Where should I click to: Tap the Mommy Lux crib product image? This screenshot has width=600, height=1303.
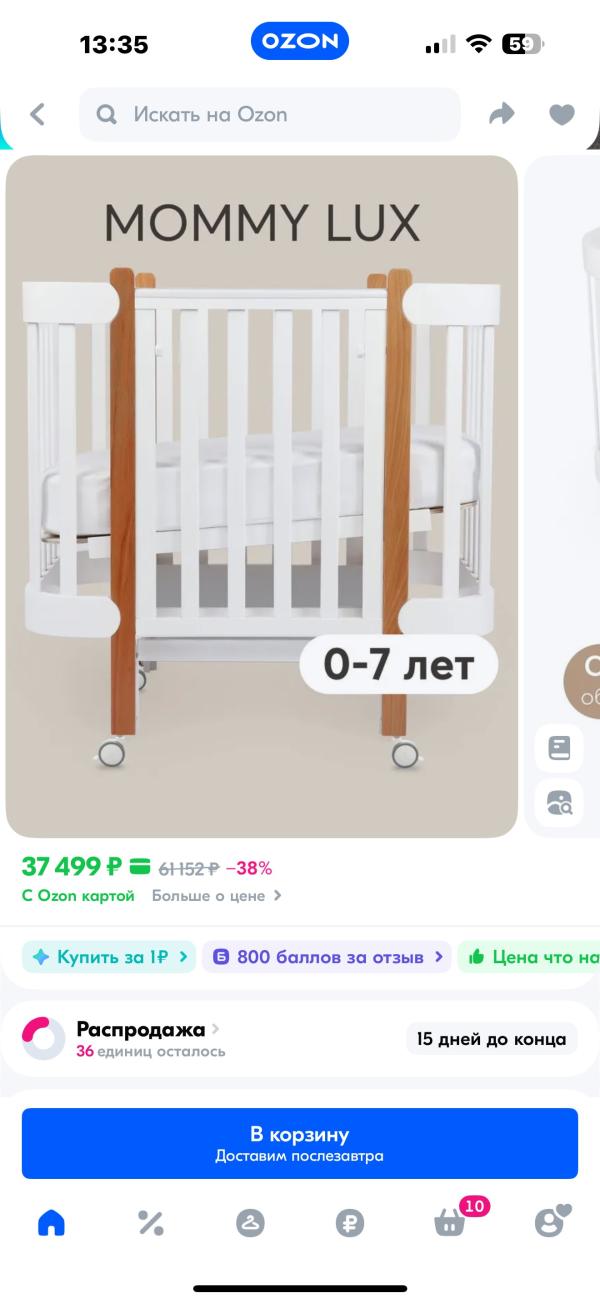[x=262, y=496]
